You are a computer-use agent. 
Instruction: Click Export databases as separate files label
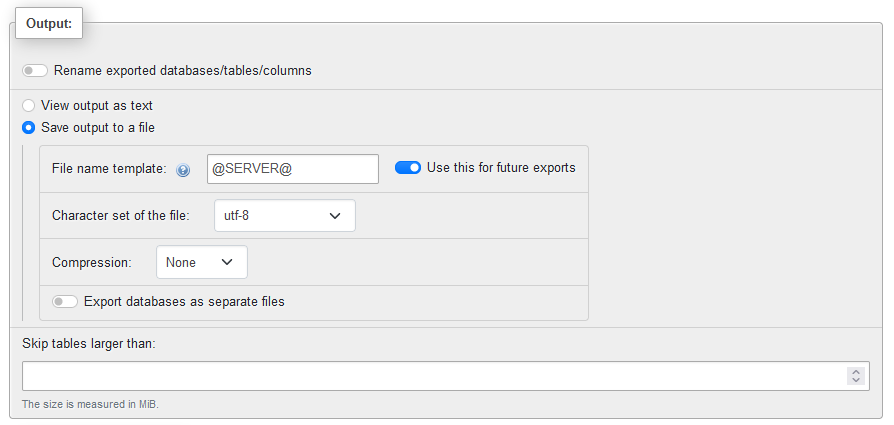pos(184,301)
